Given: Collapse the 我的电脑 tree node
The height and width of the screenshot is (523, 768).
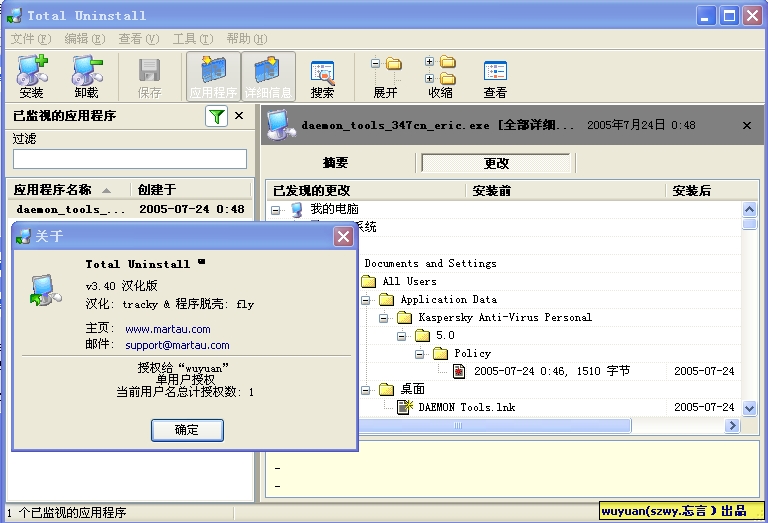Looking at the screenshot, I should point(276,210).
